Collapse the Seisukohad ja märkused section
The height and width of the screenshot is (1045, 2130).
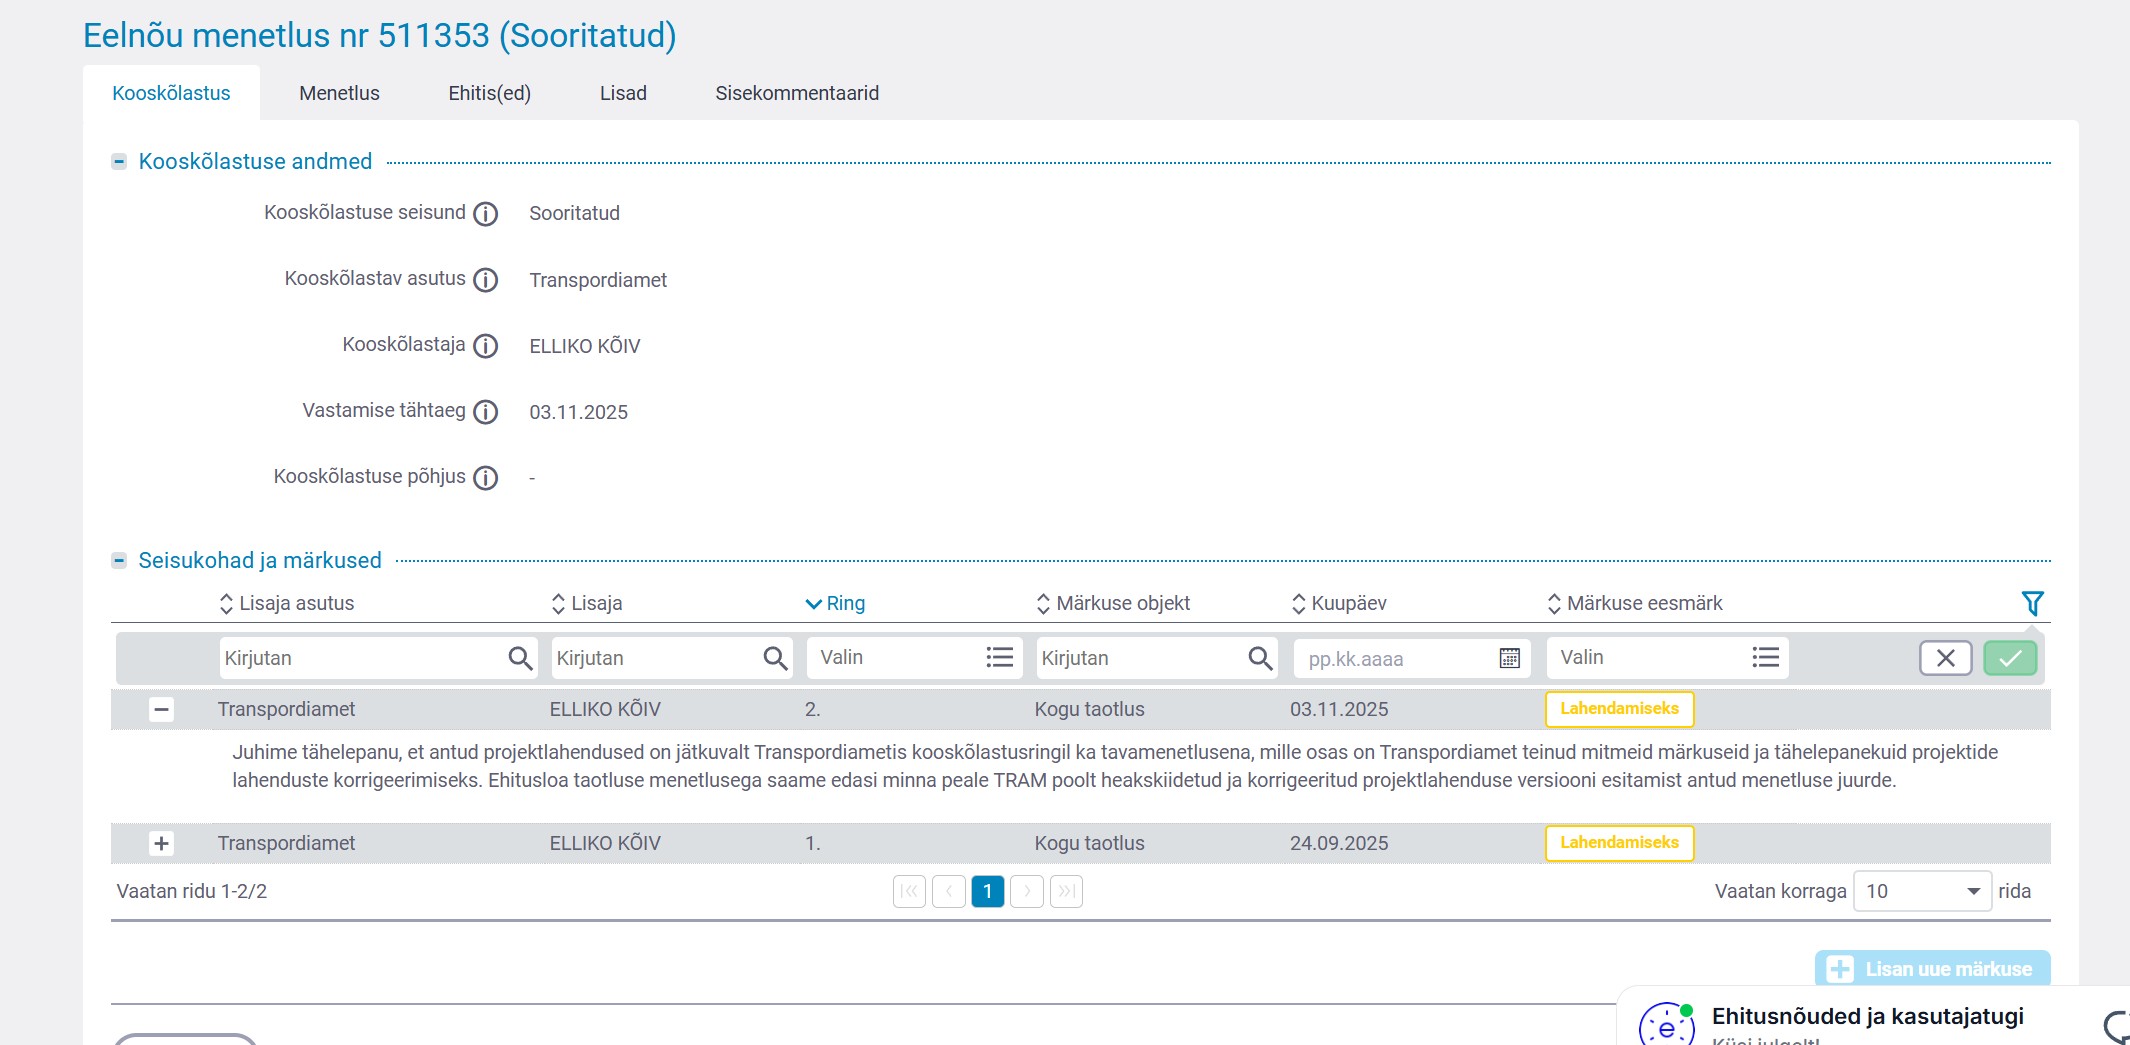tap(119, 561)
